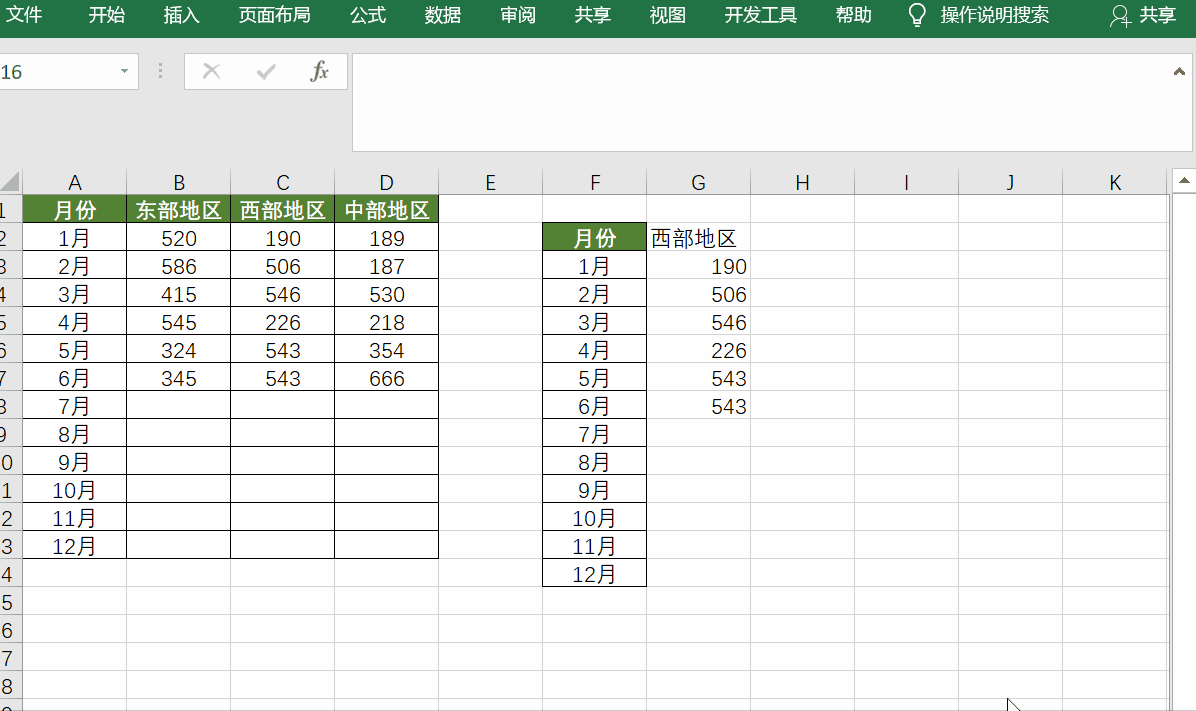Click the 西部地区 header cell in column C
Screen dimensions: 1196x711
(x=282, y=210)
